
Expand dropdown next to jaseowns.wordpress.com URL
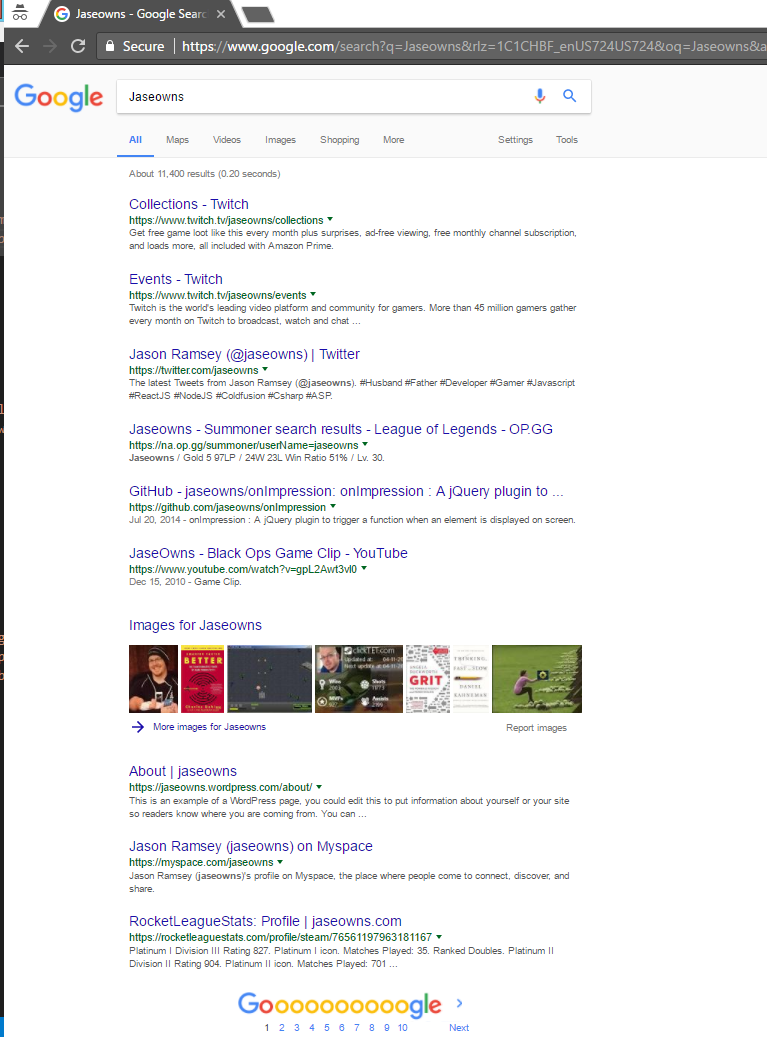319,786
